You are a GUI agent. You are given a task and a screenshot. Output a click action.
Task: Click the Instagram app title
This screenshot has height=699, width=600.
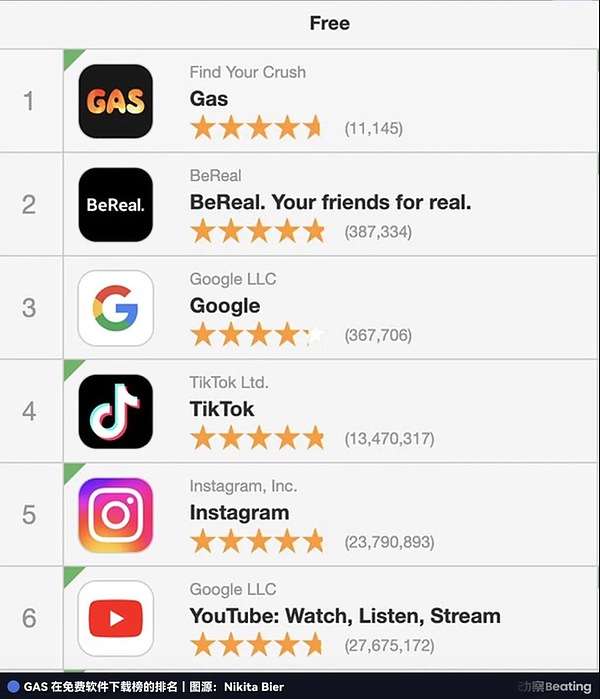239,512
